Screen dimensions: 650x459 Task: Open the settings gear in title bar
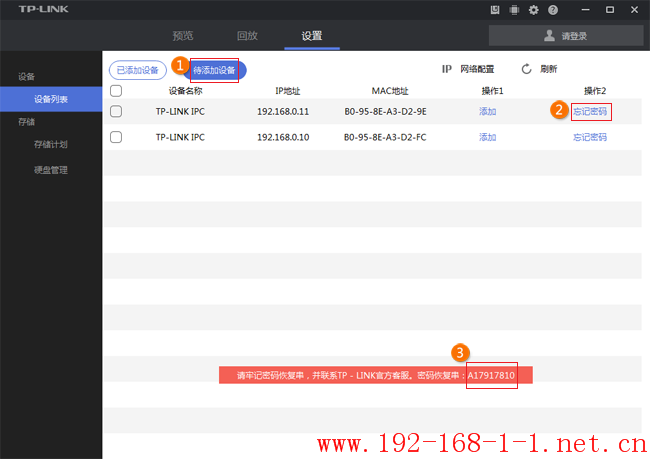click(534, 10)
